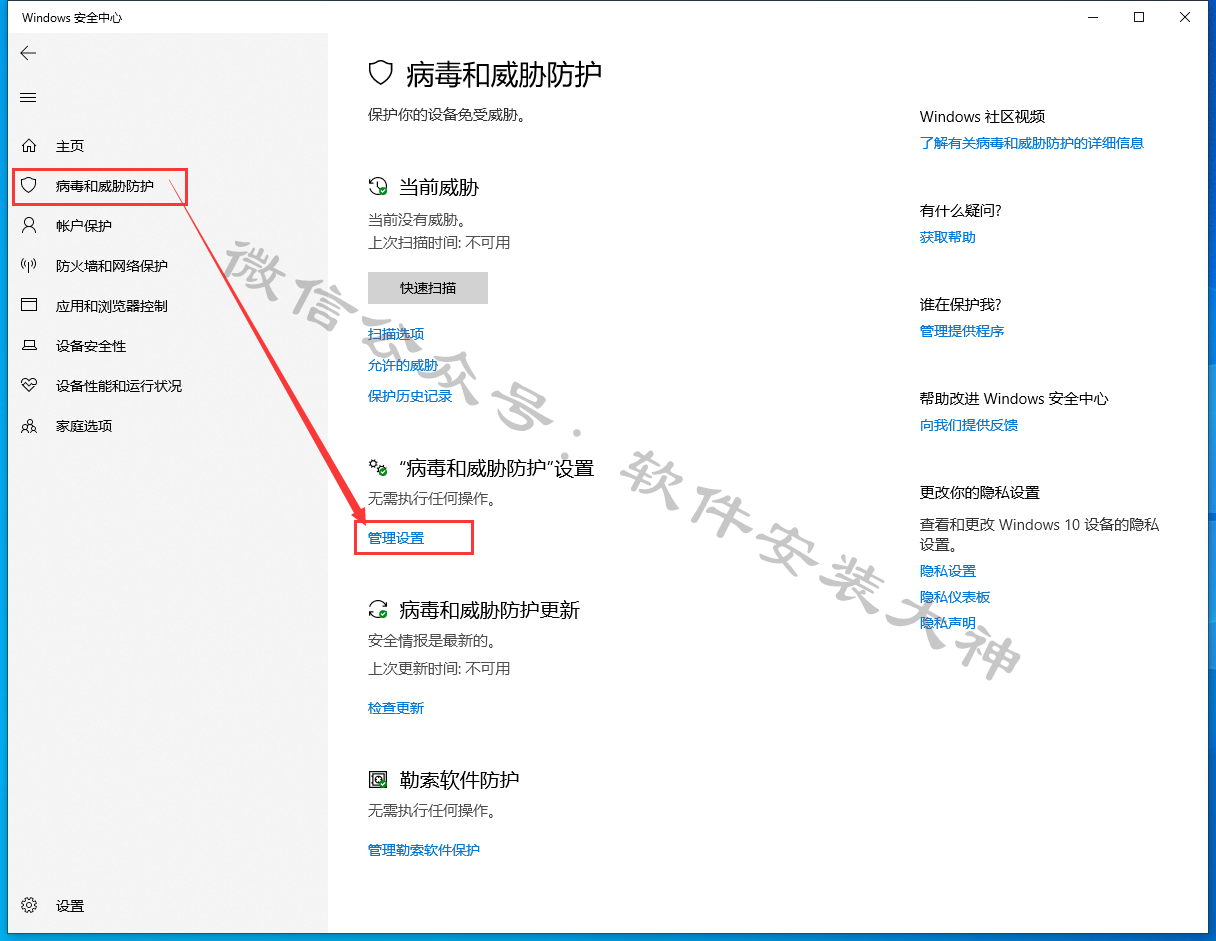Open 扫描选项 link
Image resolution: width=1216 pixels, height=941 pixels.
396,334
